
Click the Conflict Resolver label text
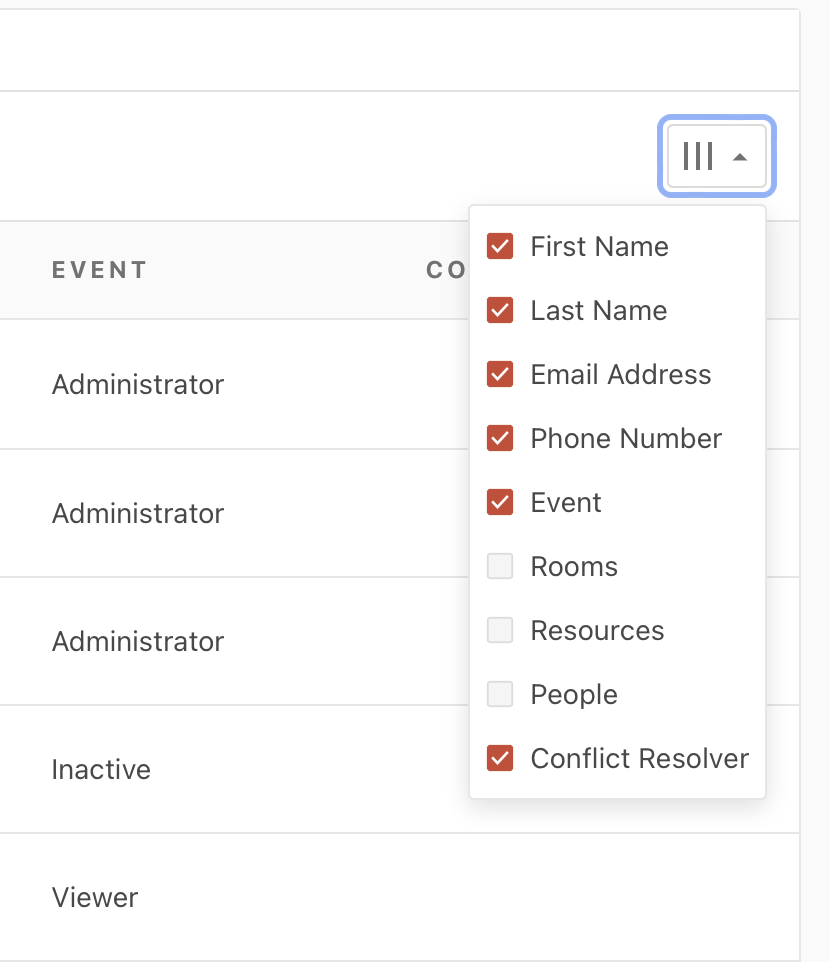pos(639,758)
